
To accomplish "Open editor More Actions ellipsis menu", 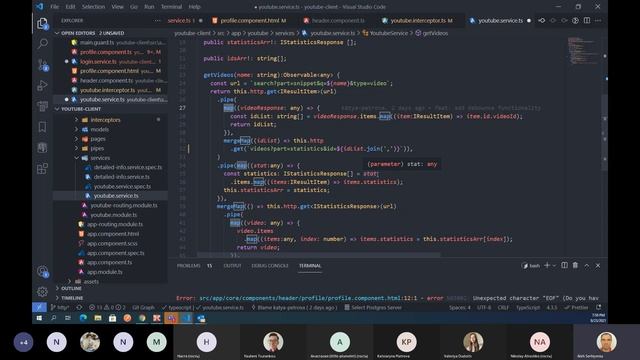I will point(598,20).
